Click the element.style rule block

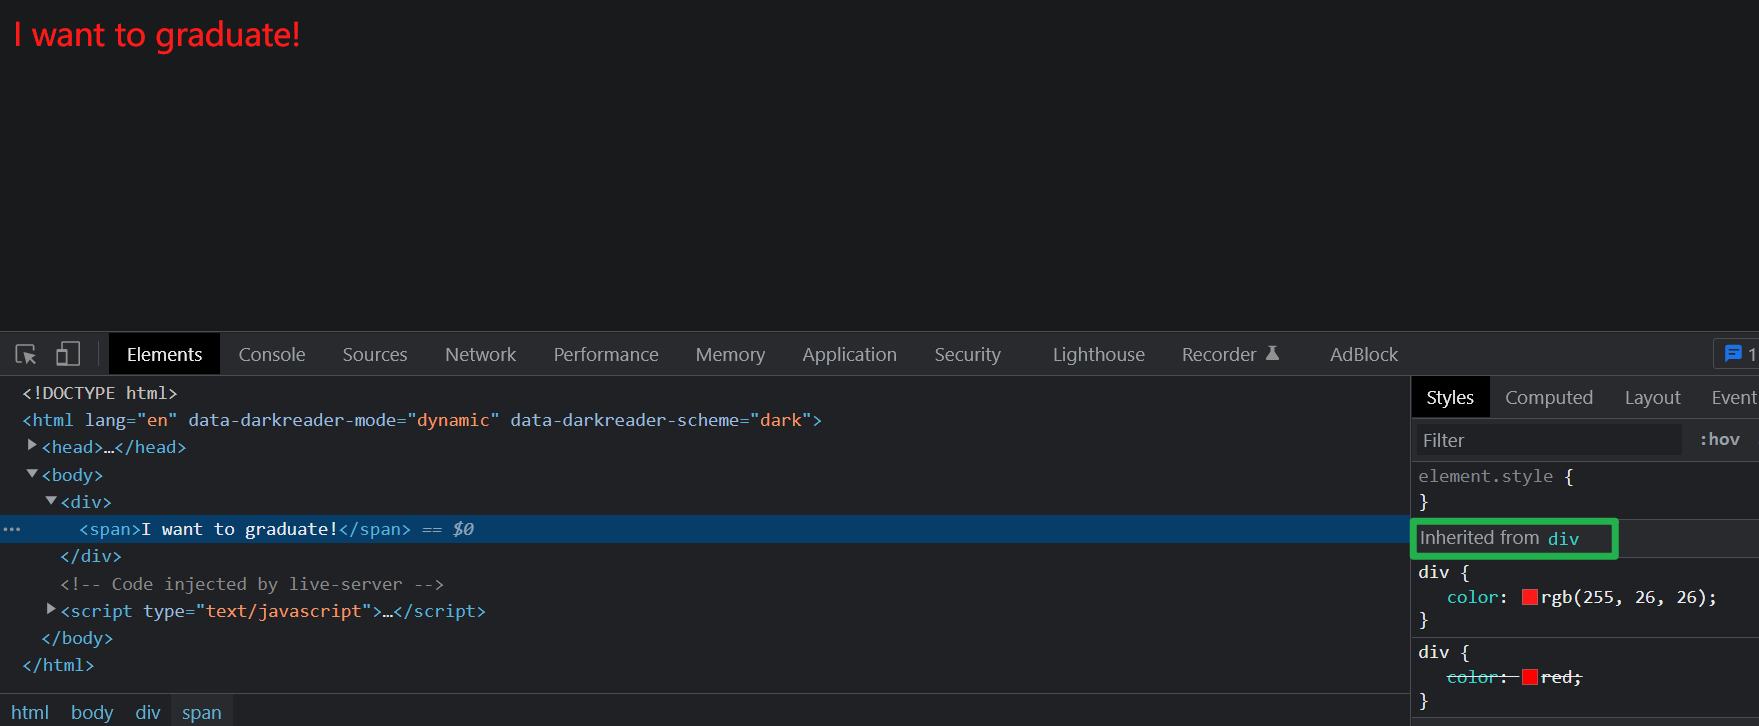click(x=1585, y=489)
